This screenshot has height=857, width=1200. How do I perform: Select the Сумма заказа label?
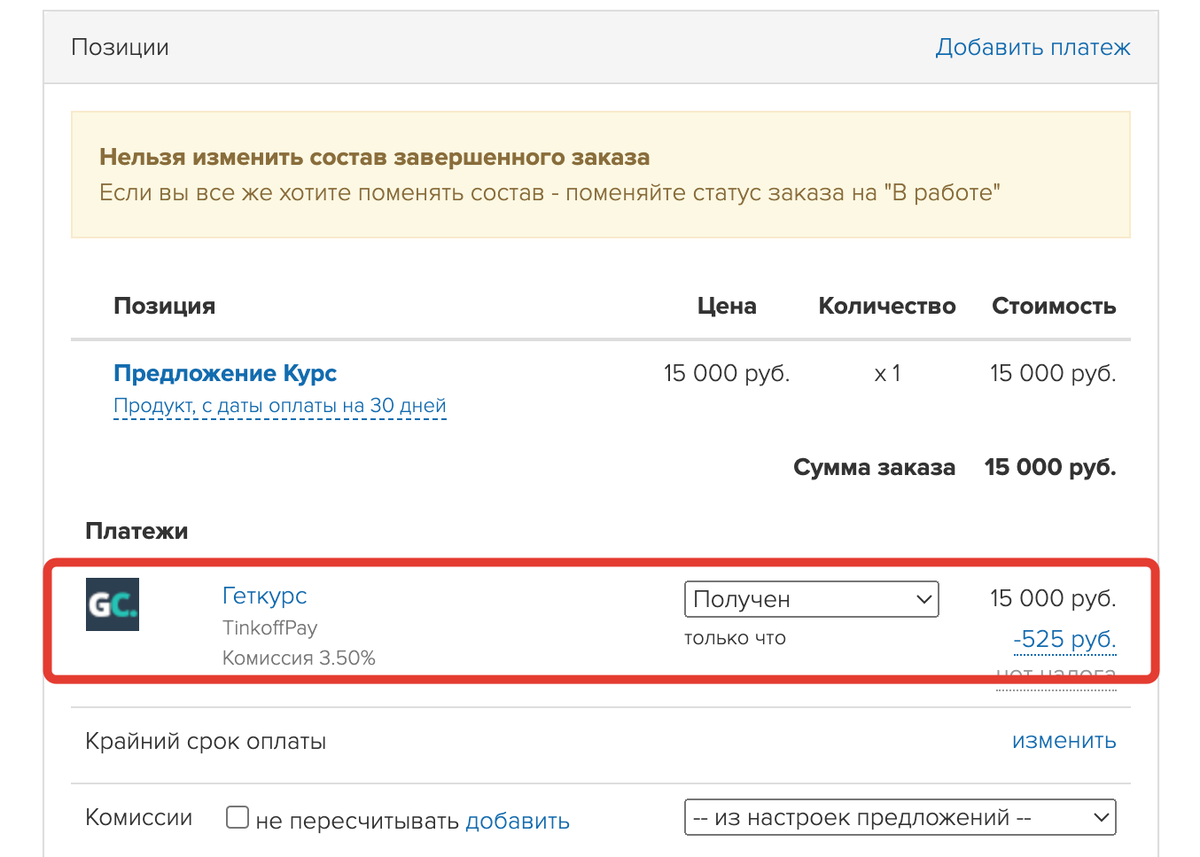click(x=874, y=467)
